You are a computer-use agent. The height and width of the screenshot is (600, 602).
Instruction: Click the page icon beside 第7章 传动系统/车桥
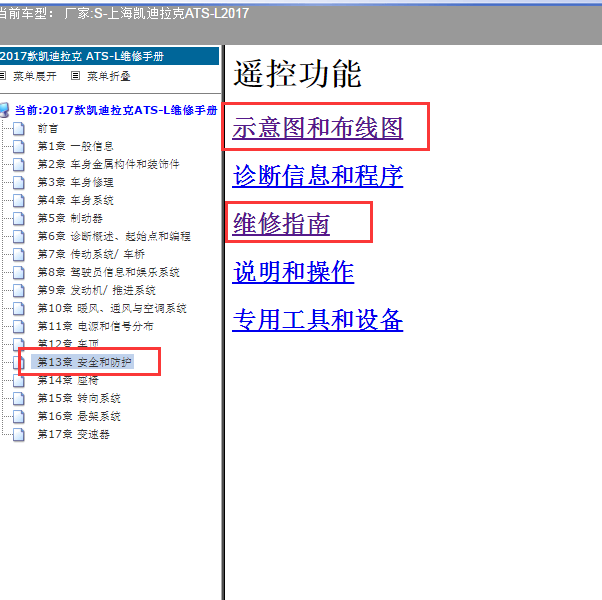pos(18,254)
